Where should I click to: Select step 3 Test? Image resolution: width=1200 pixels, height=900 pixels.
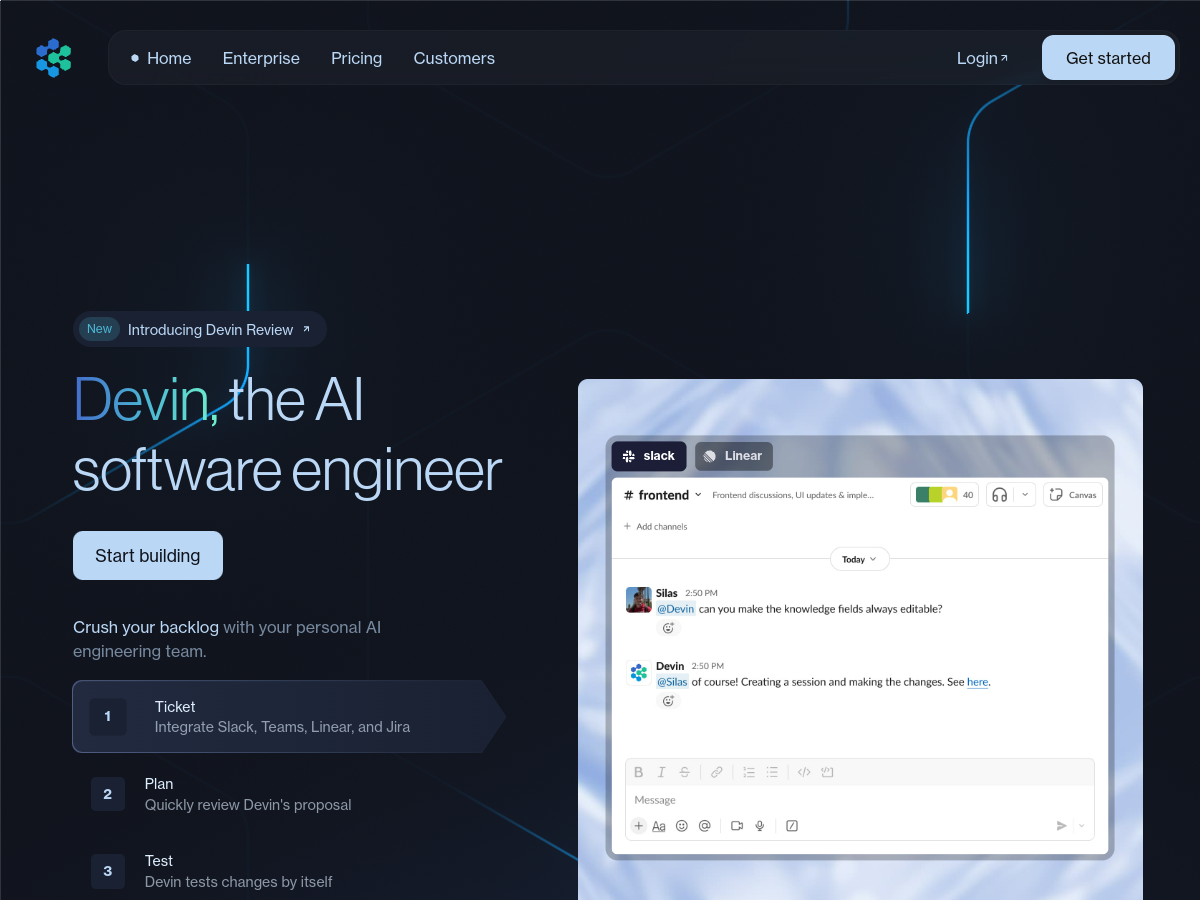(x=288, y=871)
